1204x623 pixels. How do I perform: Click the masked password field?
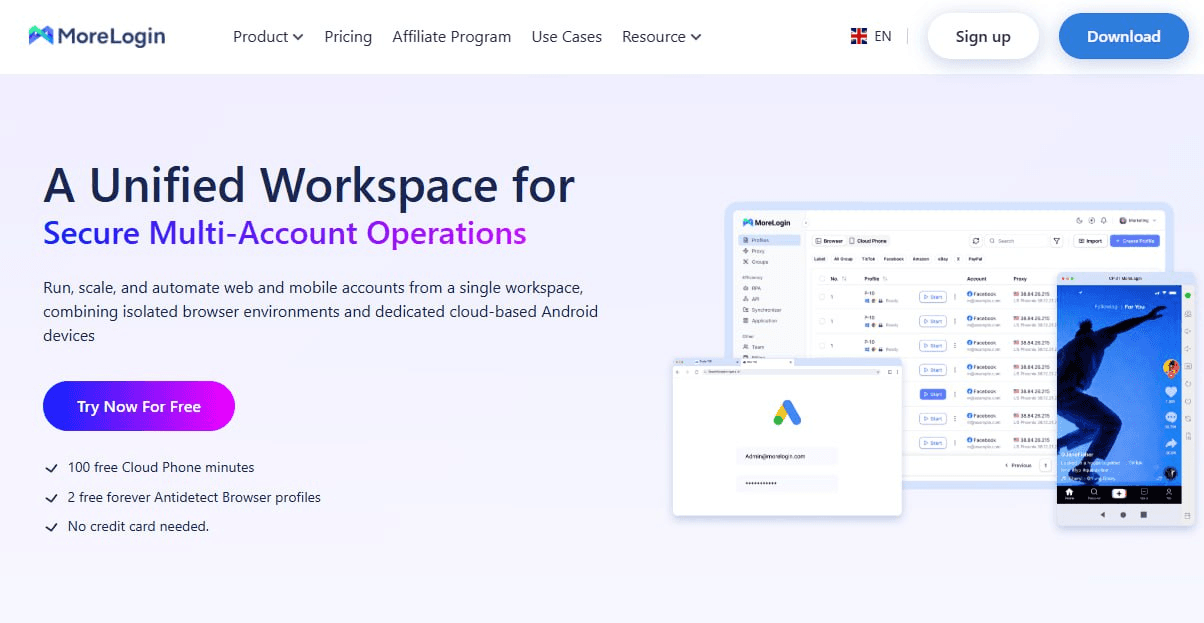(x=786, y=483)
